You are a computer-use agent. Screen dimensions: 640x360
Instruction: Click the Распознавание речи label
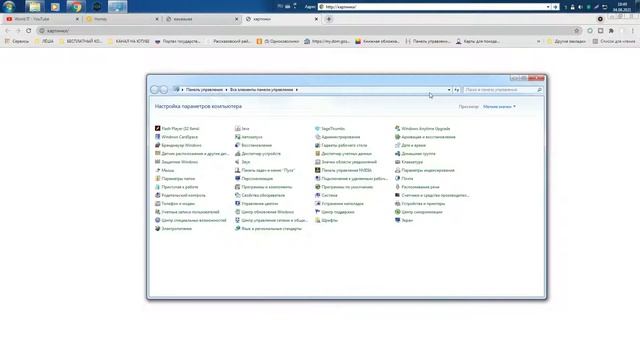click(x=420, y=187)
